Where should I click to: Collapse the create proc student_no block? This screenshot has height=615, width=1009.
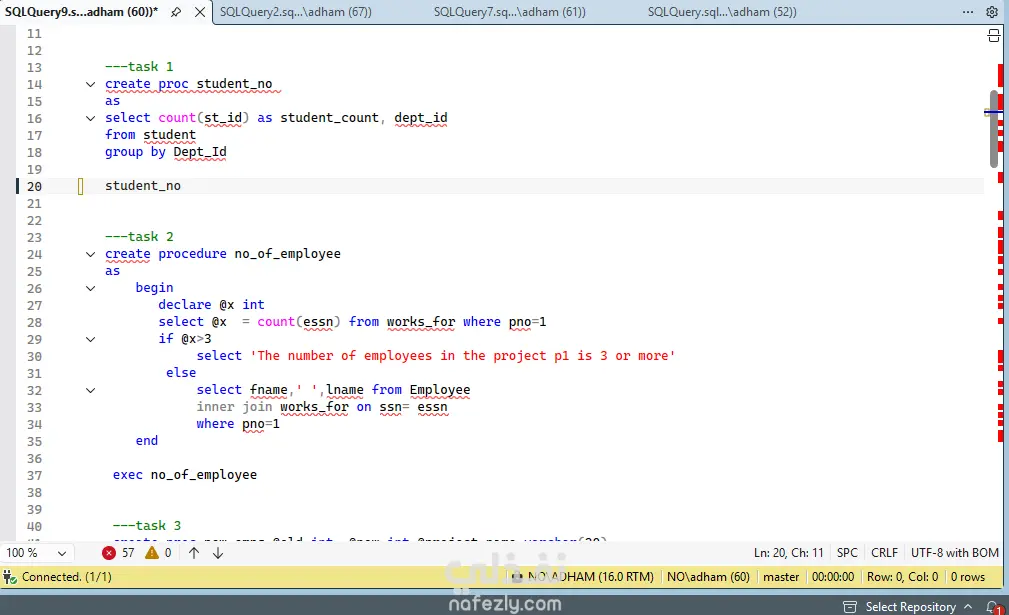tap(91, 84)
